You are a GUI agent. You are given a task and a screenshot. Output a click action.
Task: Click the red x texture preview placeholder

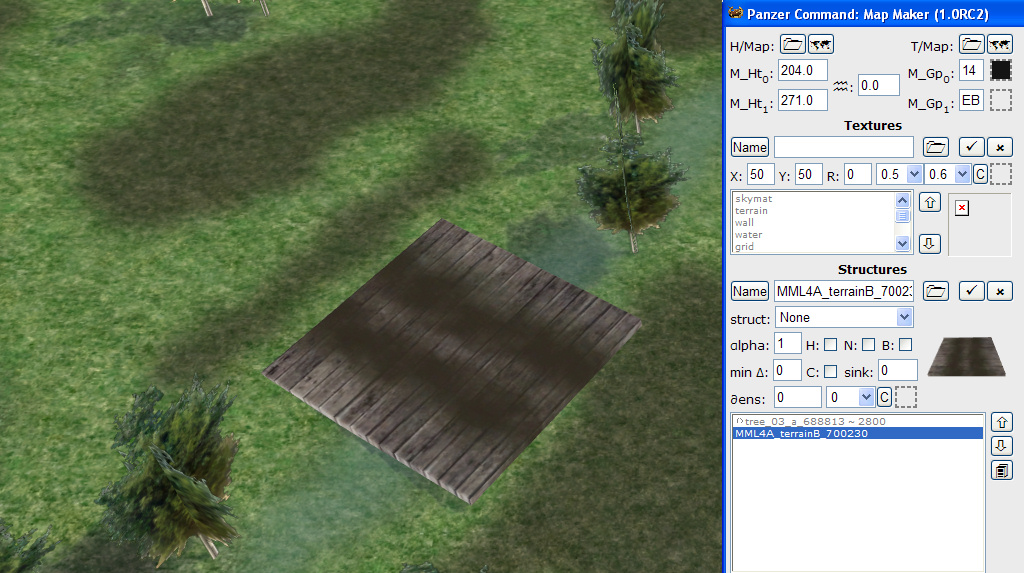tap(962, 208)
